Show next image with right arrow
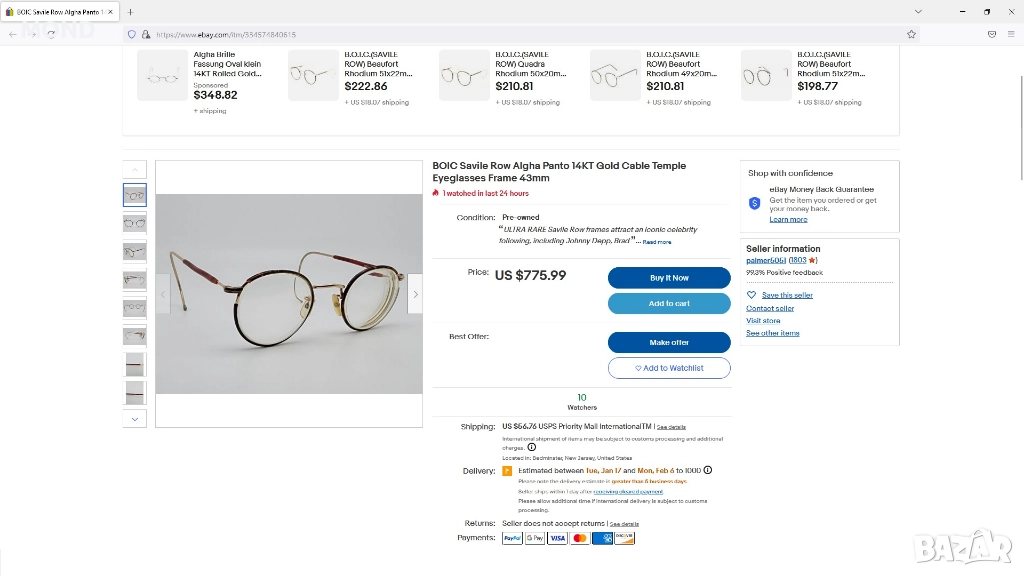The width and height of the screenshot is (1024, 576). [415, 294]
